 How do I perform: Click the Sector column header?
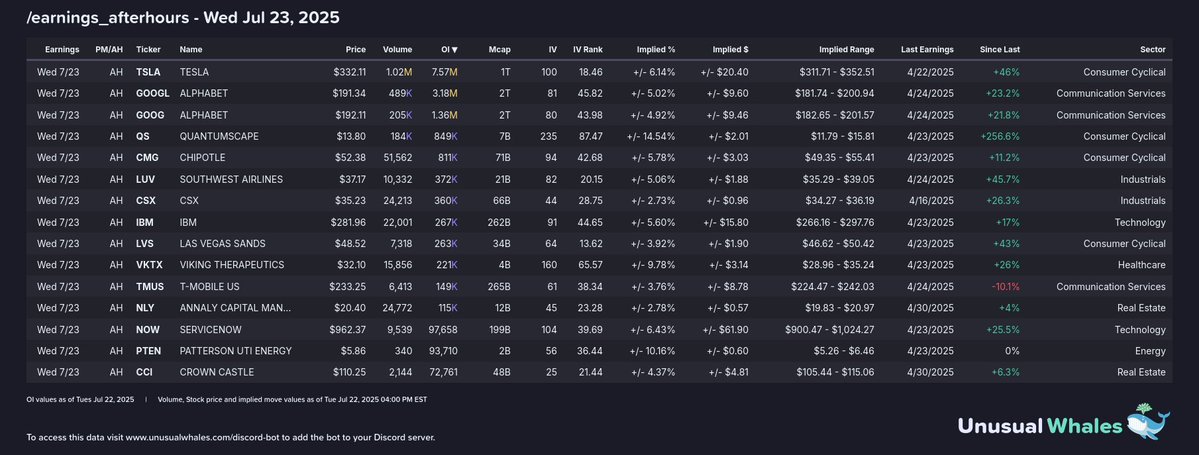click(x=1152, y=50)
